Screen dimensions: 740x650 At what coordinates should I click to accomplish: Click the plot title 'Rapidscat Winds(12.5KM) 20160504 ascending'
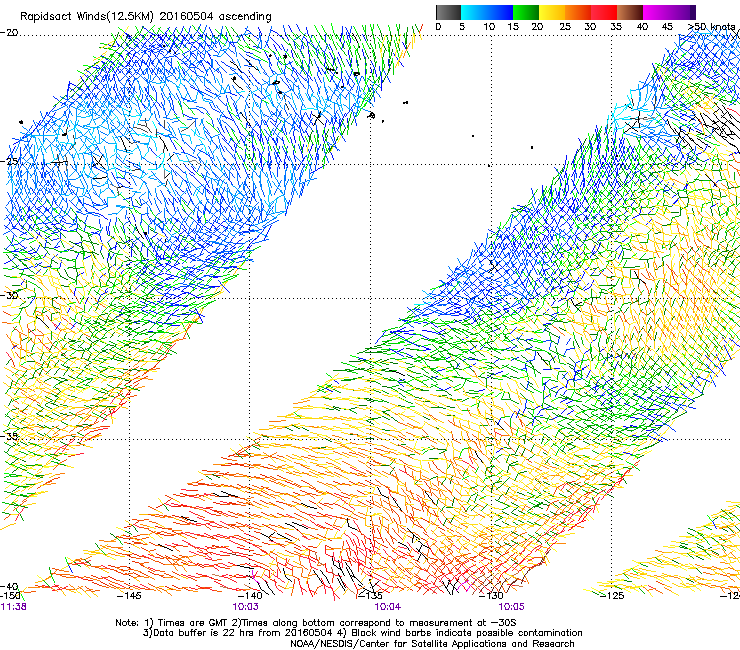146,17
